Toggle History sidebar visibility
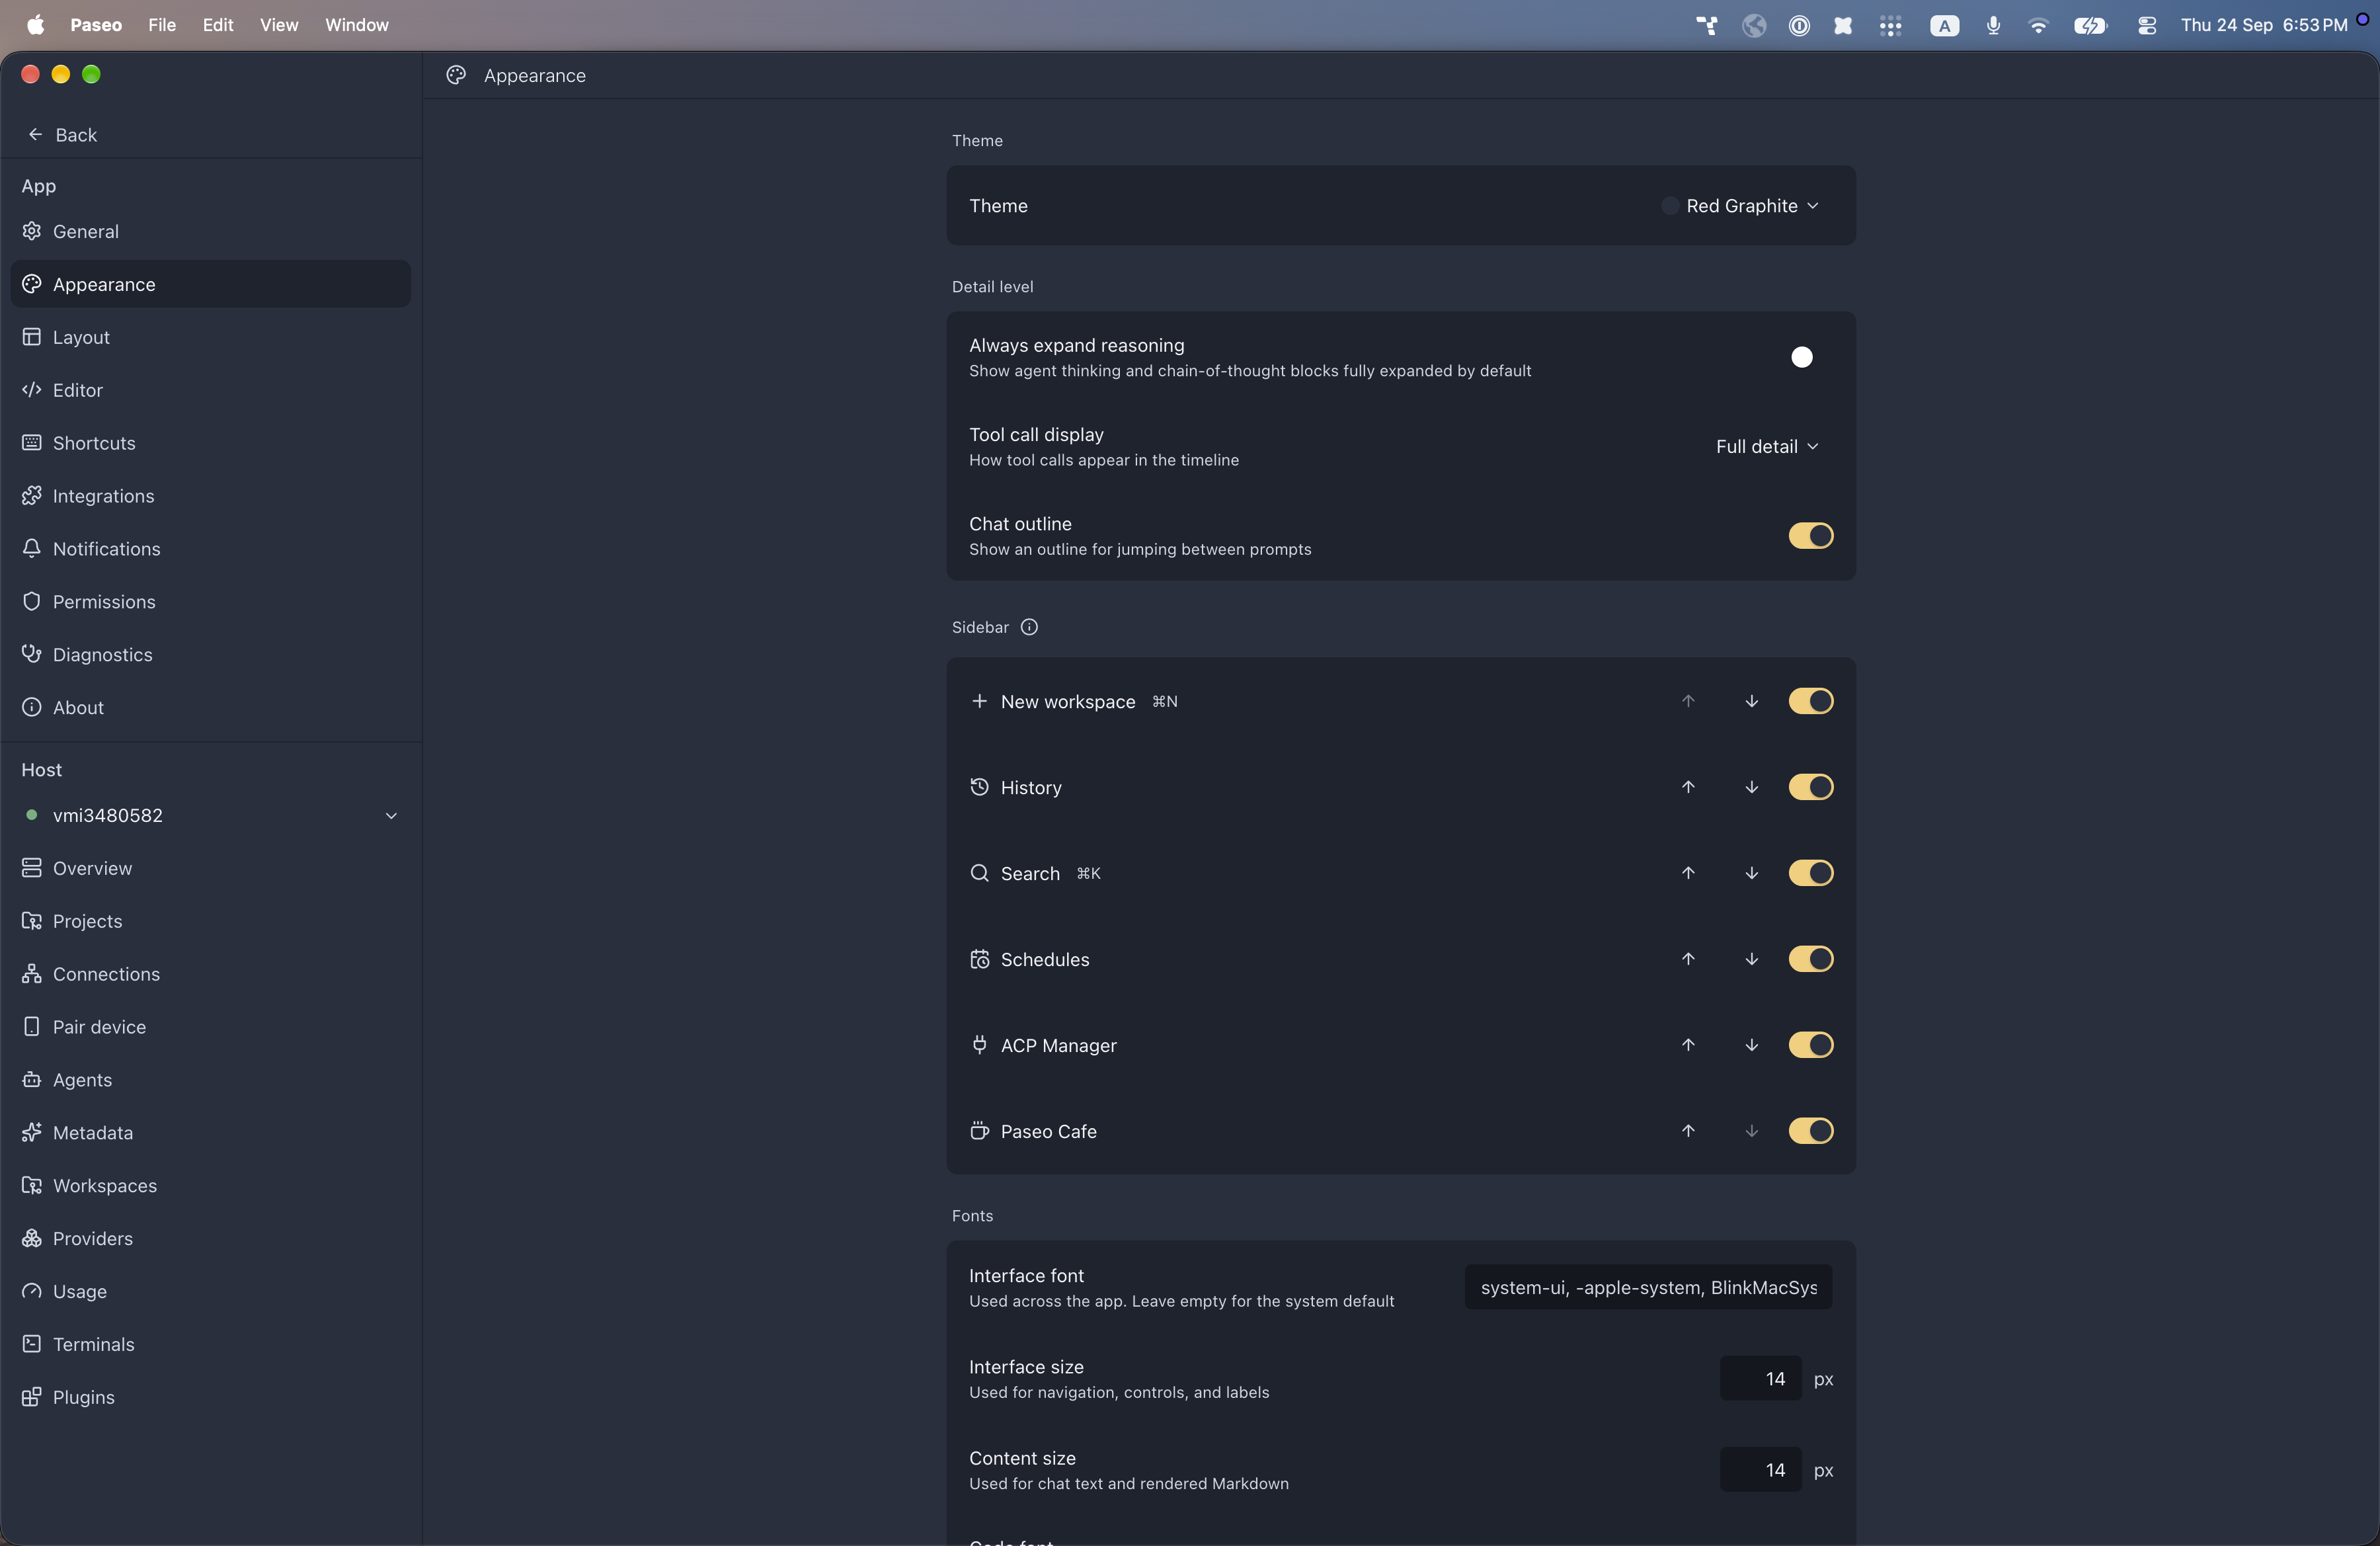This screenshot has width=2380, height=1546. point(1810,787)
